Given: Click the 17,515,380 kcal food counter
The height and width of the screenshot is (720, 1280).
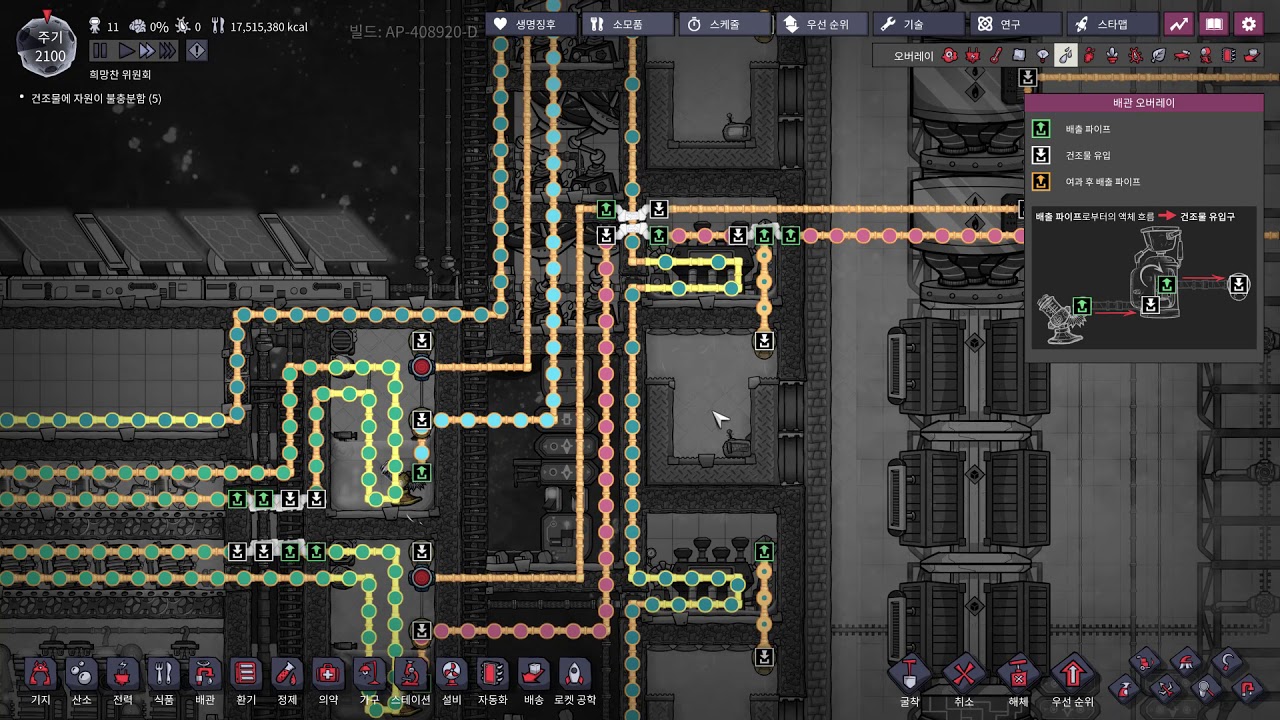Looking at the screenshot, I should click(x=259, y=26).
